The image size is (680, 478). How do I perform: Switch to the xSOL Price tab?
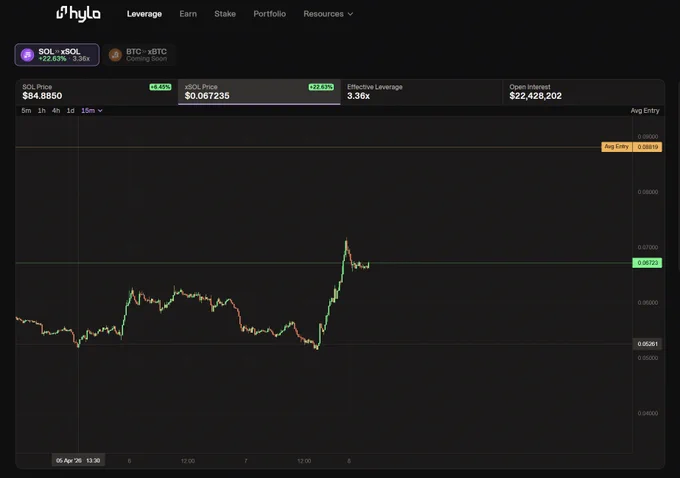[259, 92]
